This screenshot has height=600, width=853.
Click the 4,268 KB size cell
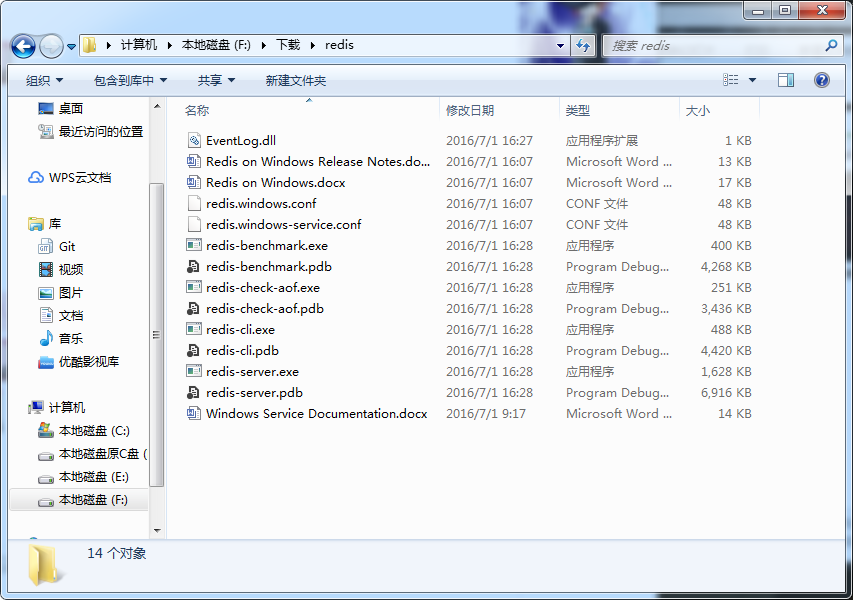tap(726, 267)
